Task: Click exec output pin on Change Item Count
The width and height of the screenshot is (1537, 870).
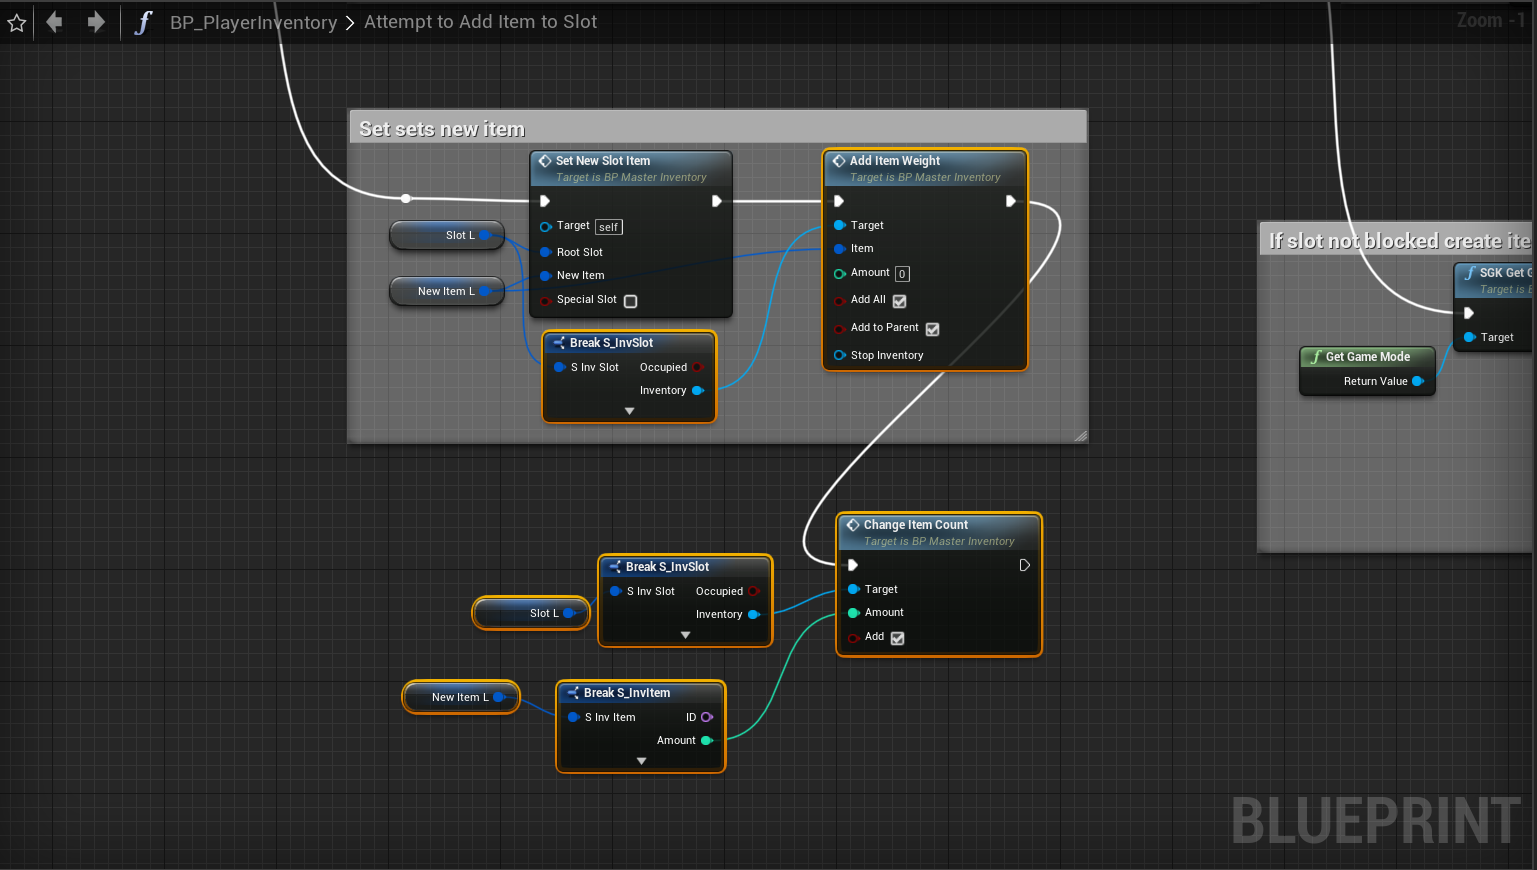Action: click(x=1024, y=565)
